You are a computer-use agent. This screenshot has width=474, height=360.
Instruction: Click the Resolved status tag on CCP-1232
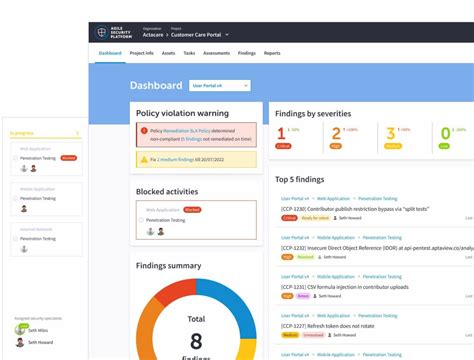point(305,257)
